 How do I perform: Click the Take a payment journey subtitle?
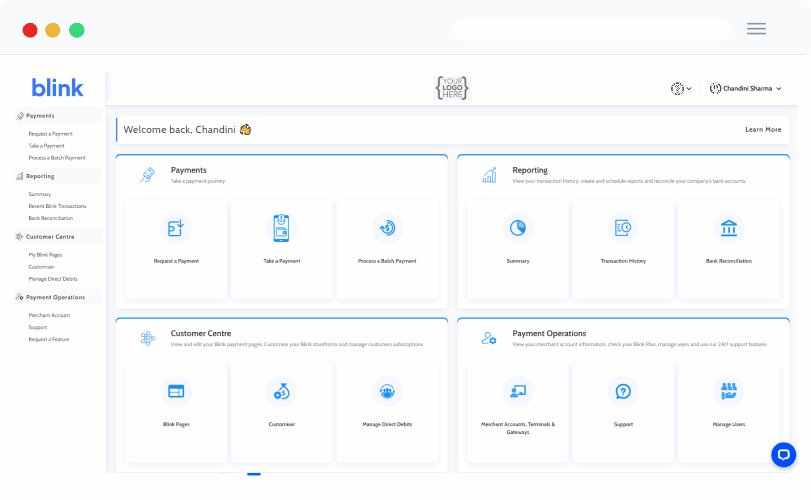(198, 181)
